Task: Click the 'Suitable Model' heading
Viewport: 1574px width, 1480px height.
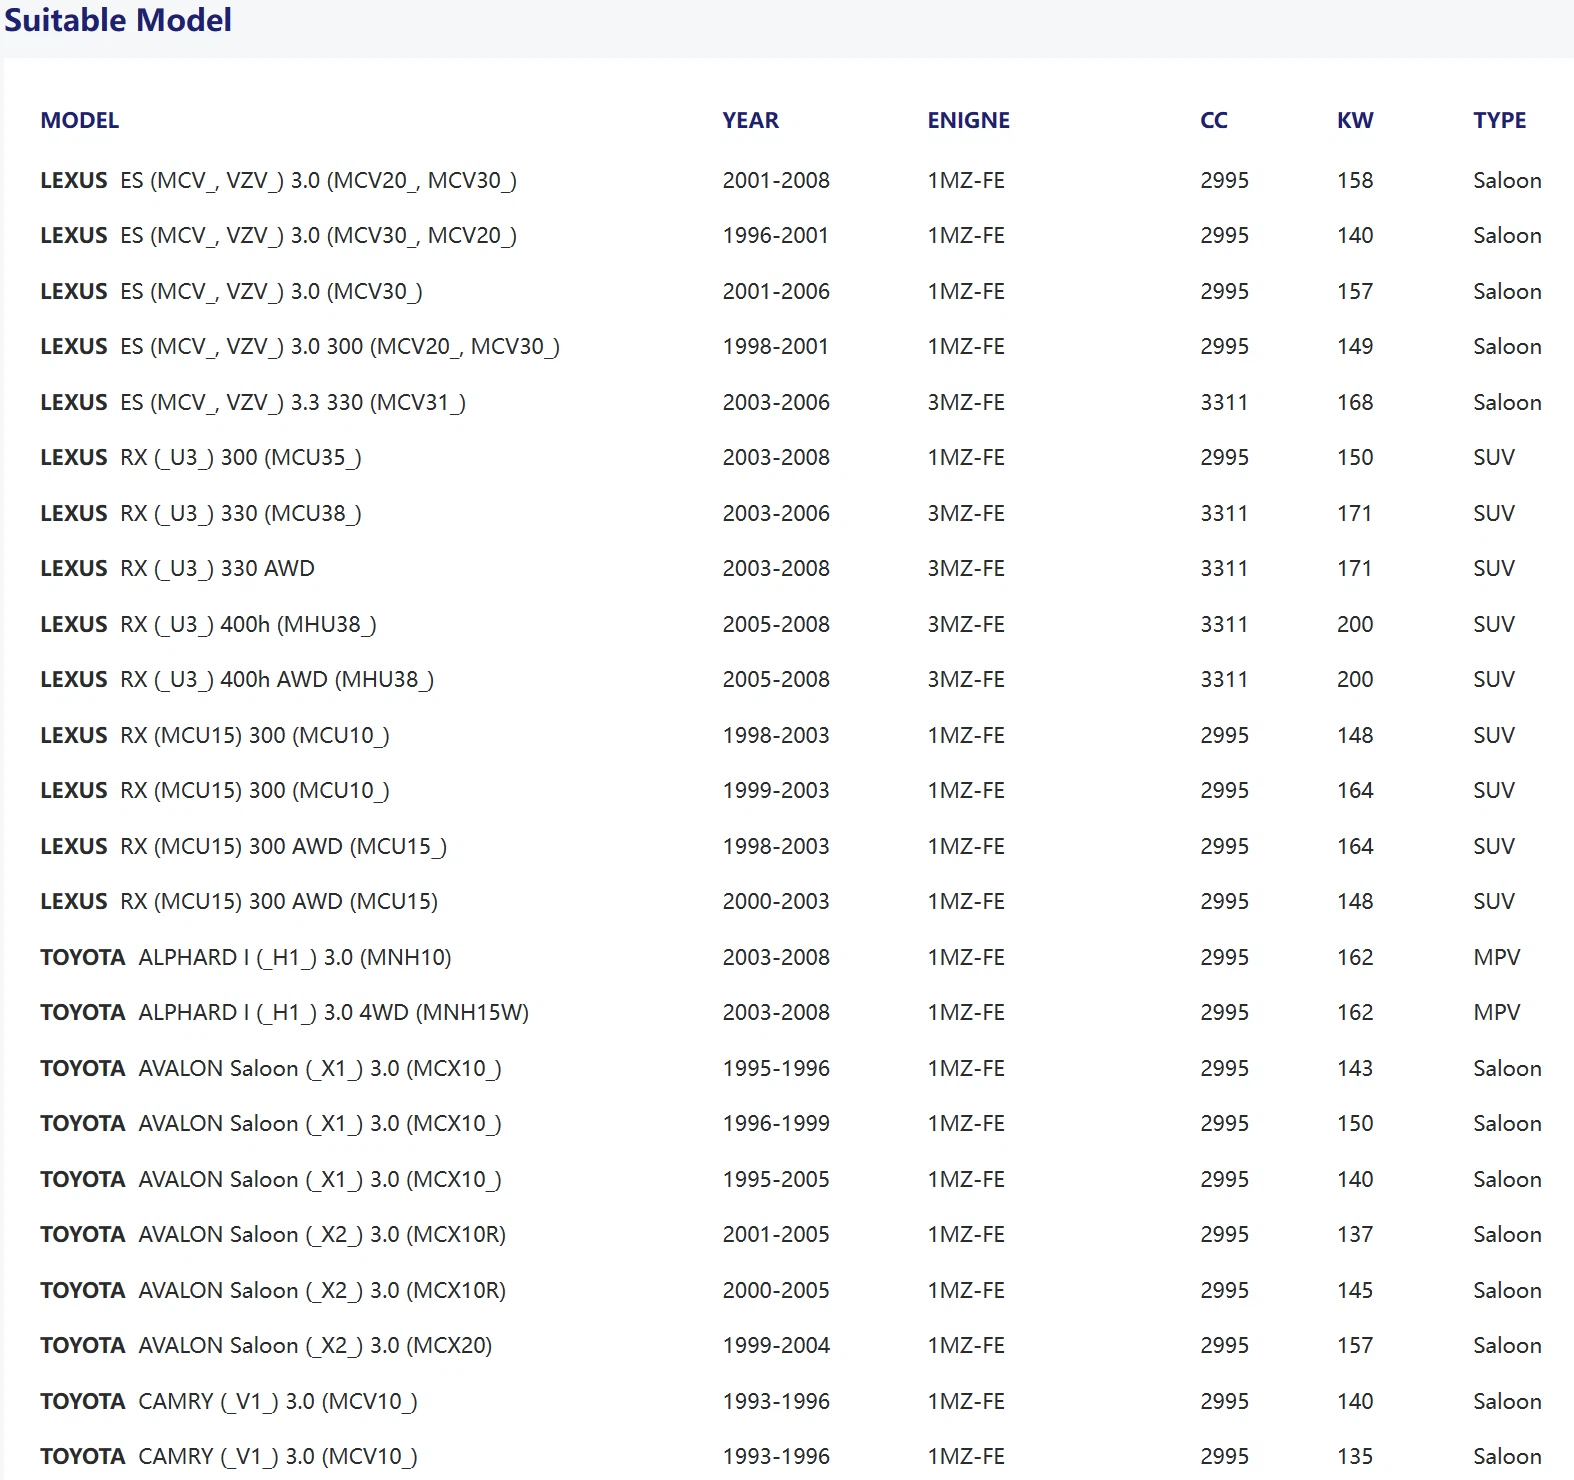Action: pyautogui.click(x=118, y=20)
